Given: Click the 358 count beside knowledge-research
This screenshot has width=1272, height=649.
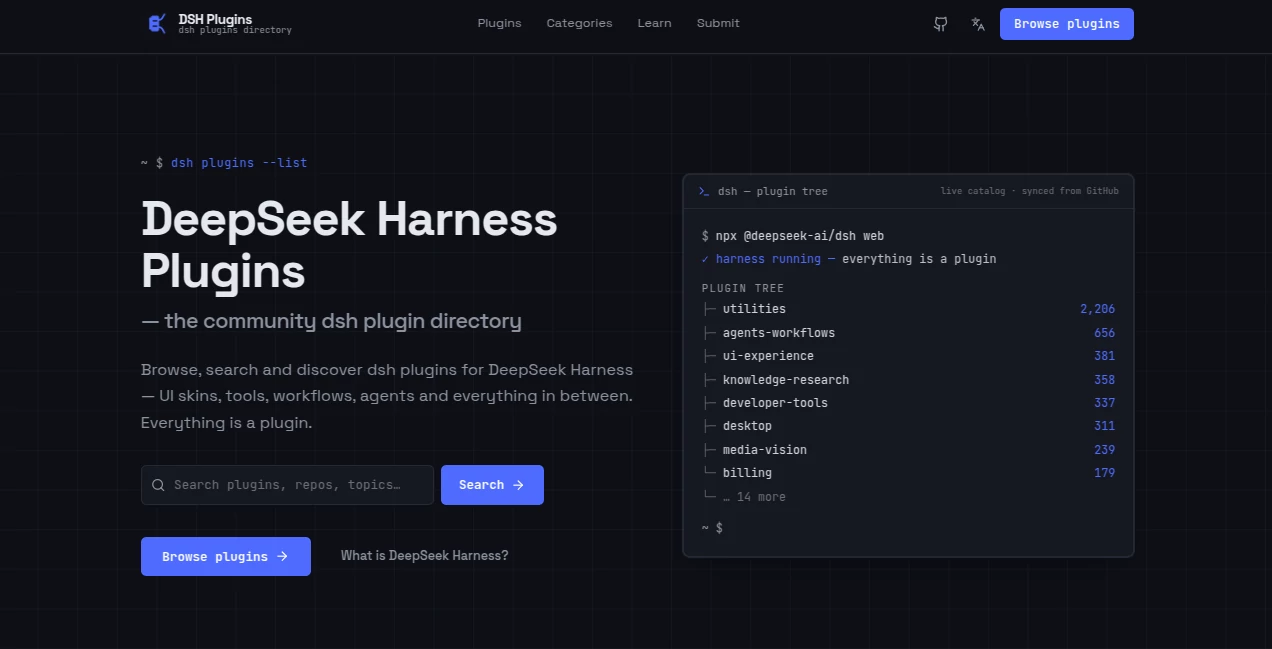Looking at the screenshot, I should (1104, 380).
